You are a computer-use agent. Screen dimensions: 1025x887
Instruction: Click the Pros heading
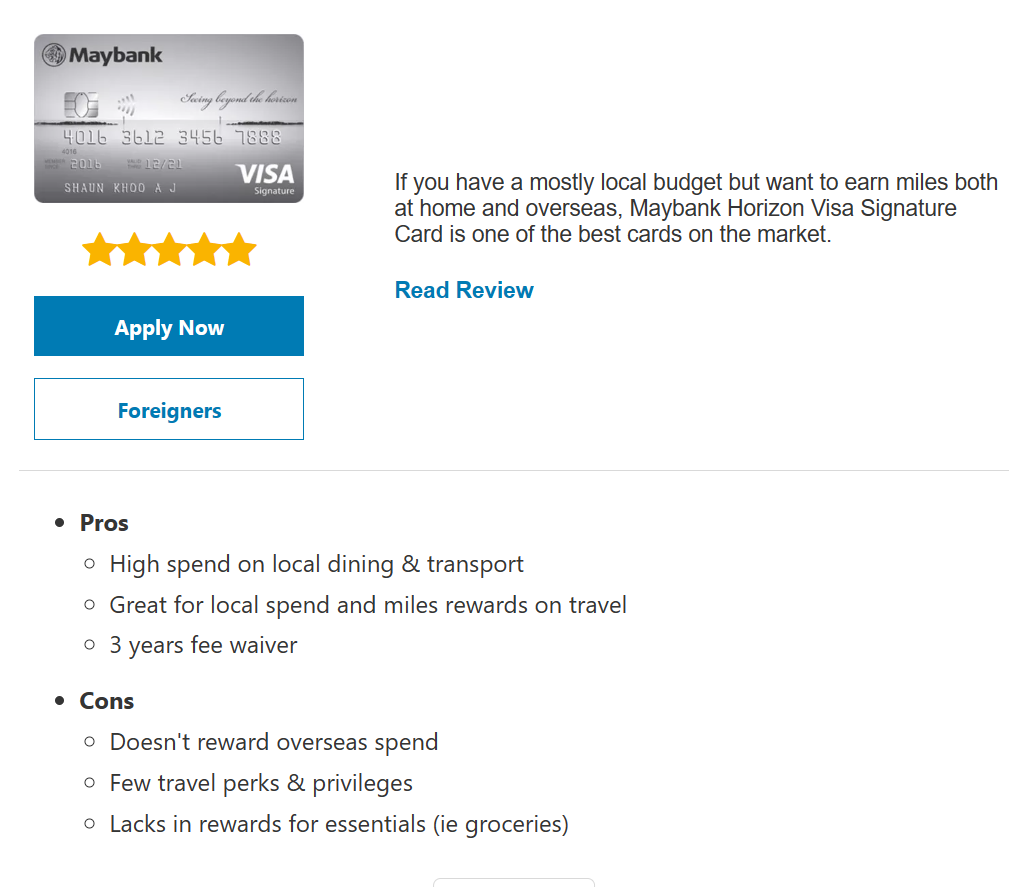pos(104,523)
